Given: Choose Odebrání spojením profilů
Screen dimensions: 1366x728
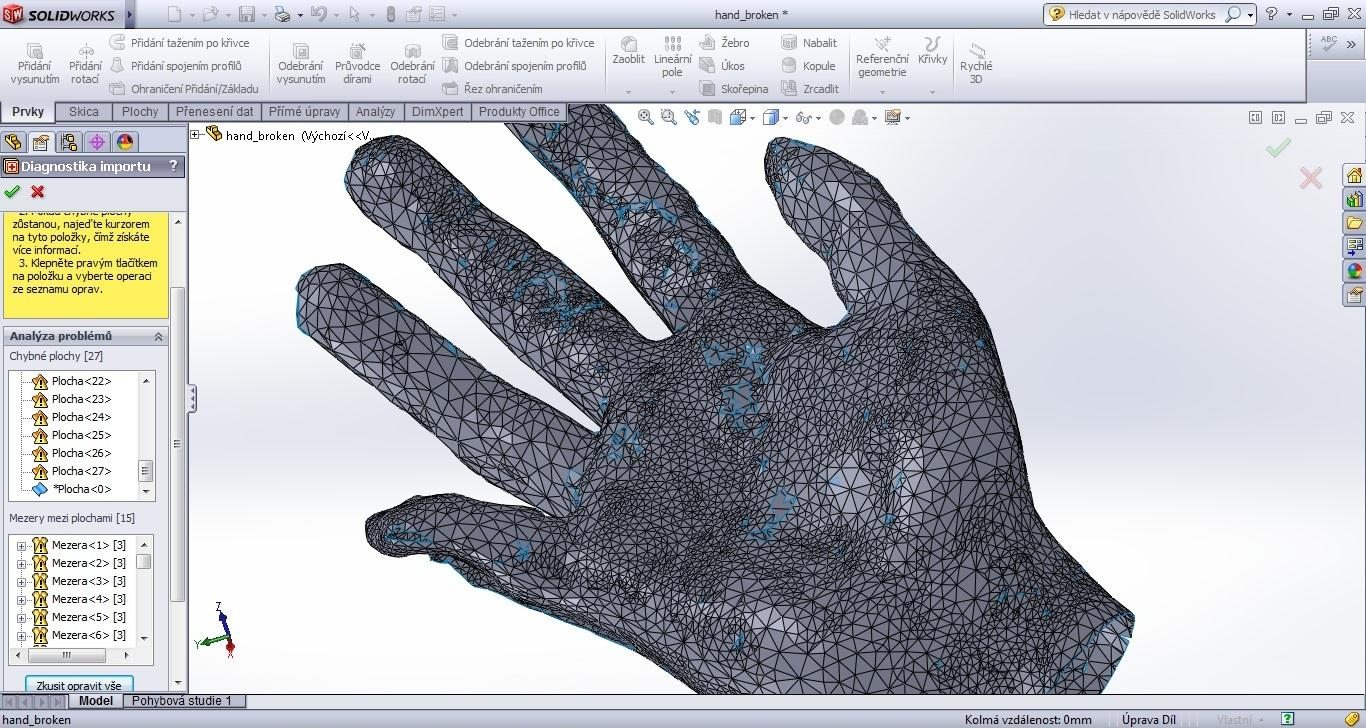Looking at the screenshot, I should pos(514,66).
